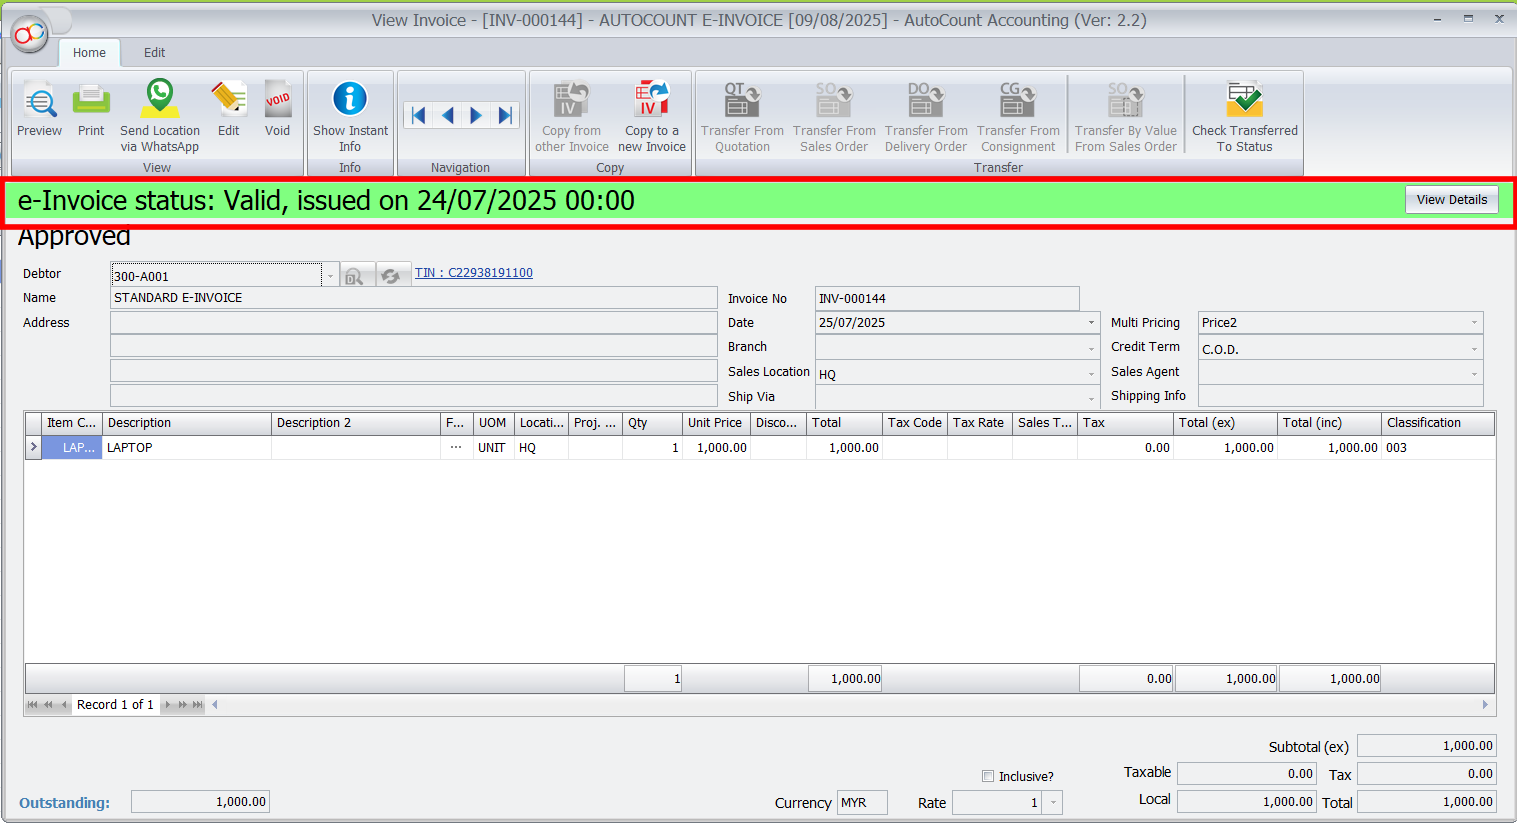Image resolution: width=1517 pixels, height=823 pixels.
Task: Click the Void invoice icon
Action: point(277,110)
